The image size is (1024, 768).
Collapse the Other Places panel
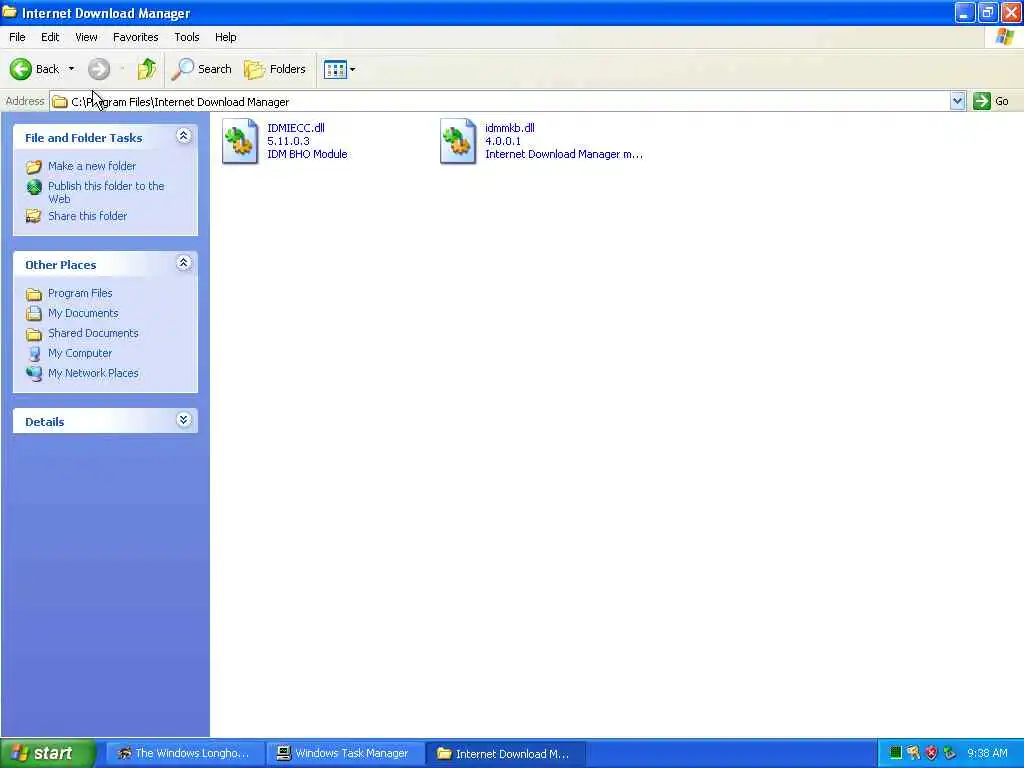click(184, 263)
